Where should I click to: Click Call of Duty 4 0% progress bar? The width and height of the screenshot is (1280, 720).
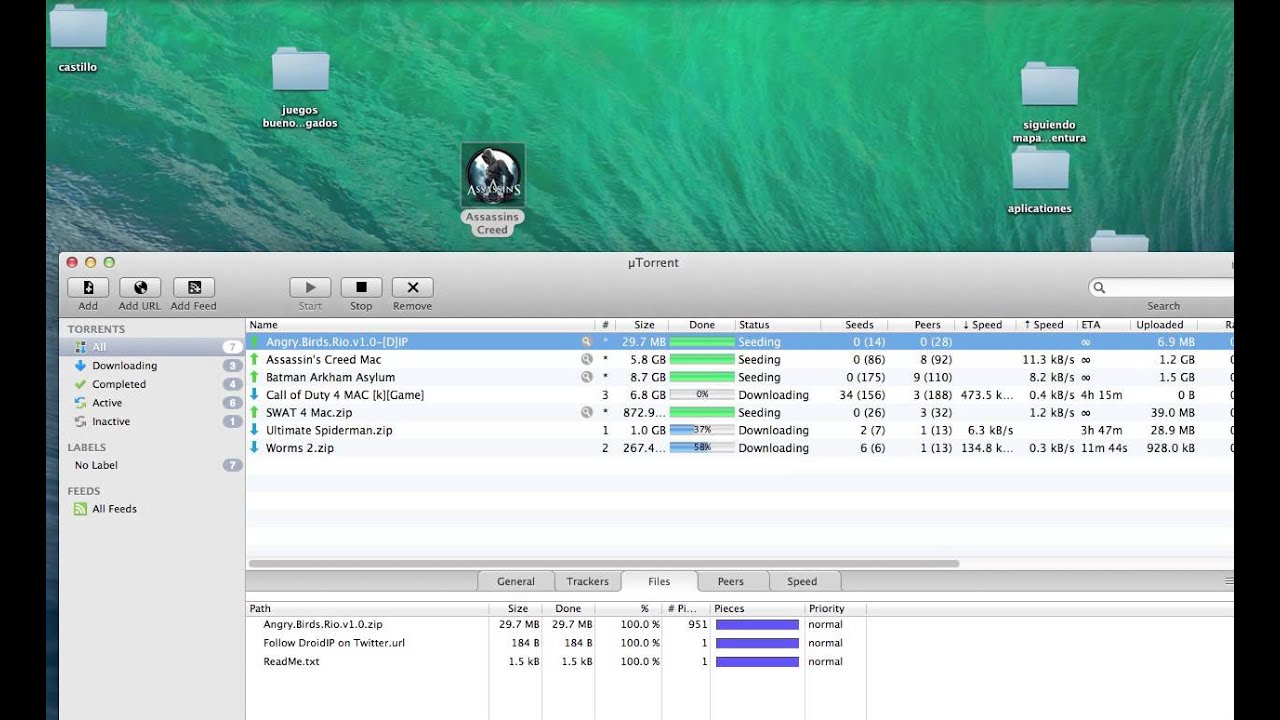[x=702, y=395]
